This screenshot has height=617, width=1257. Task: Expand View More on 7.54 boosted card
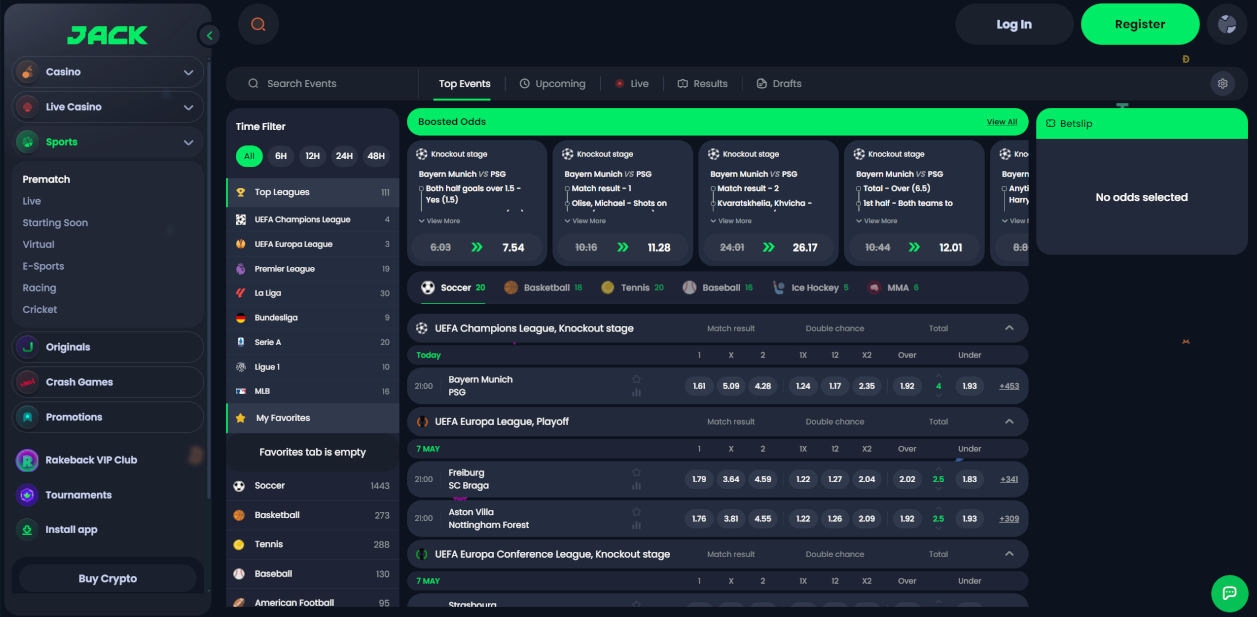(440, 221)
